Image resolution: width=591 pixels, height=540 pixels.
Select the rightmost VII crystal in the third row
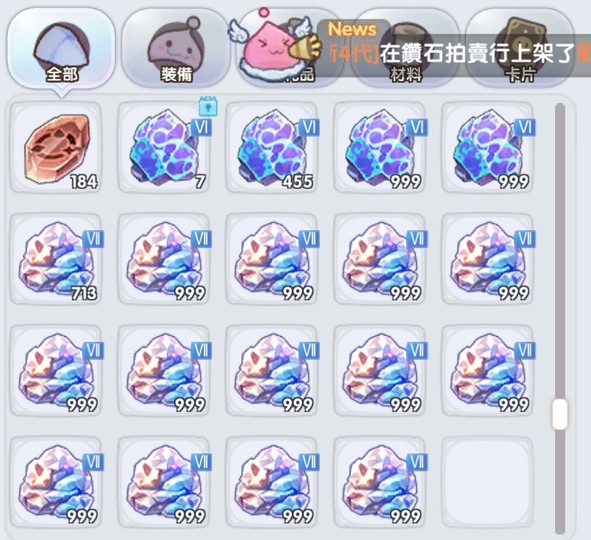click(488, 371)
